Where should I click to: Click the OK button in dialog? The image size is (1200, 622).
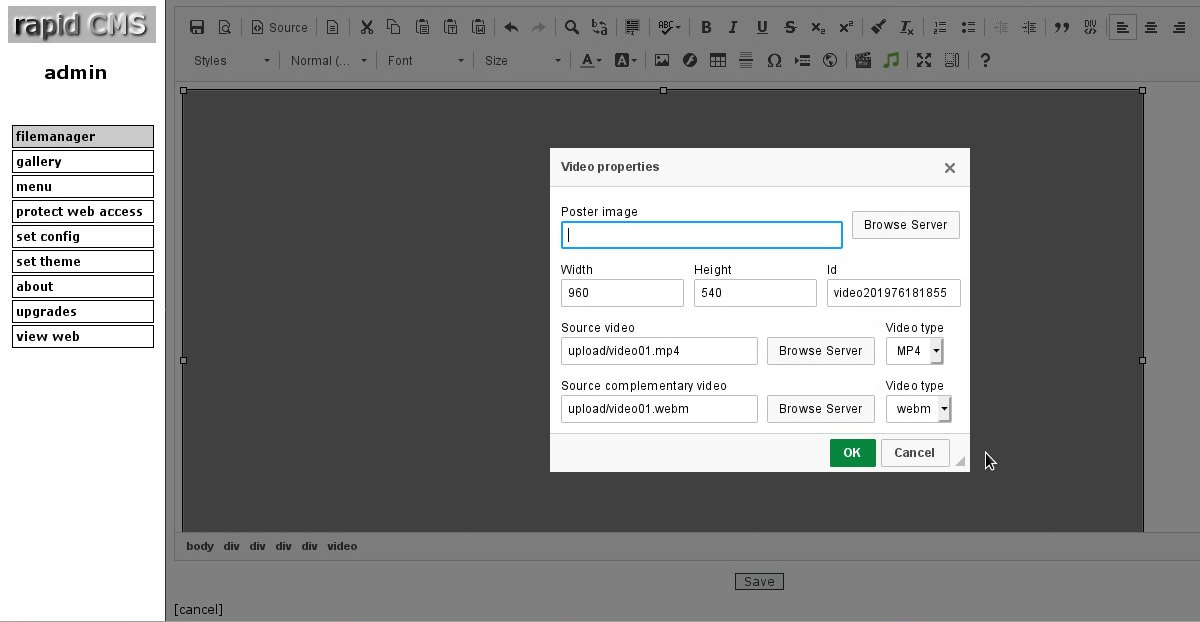tap(852, 453)
